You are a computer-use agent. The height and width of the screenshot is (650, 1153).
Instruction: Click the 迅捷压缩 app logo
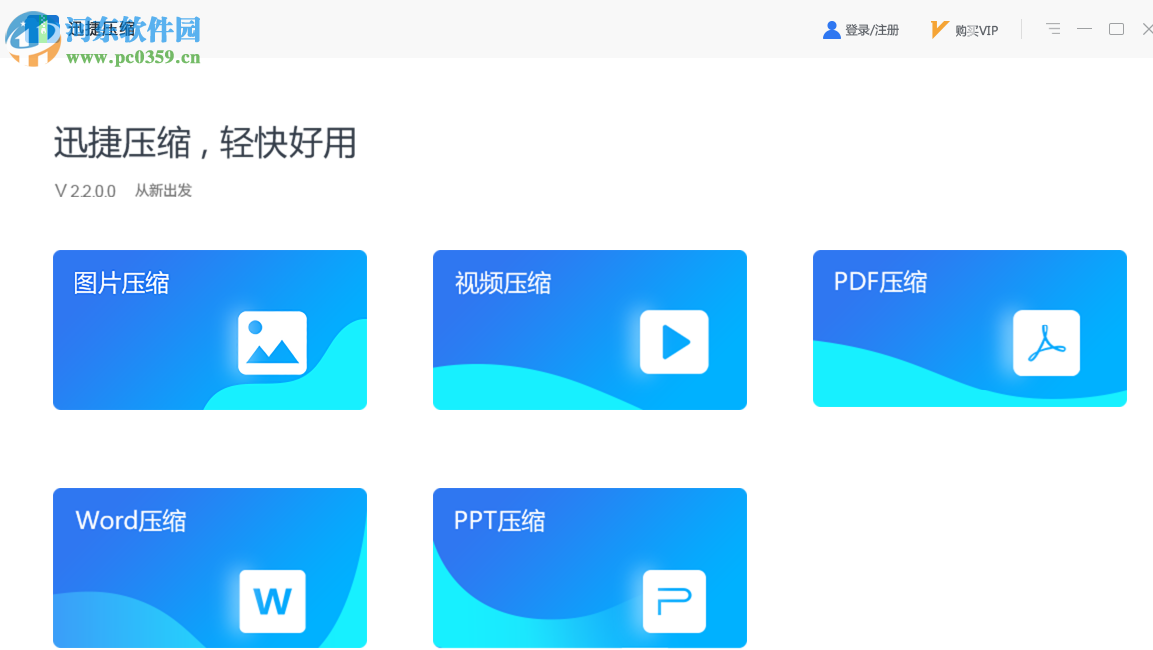pos(41,29)
